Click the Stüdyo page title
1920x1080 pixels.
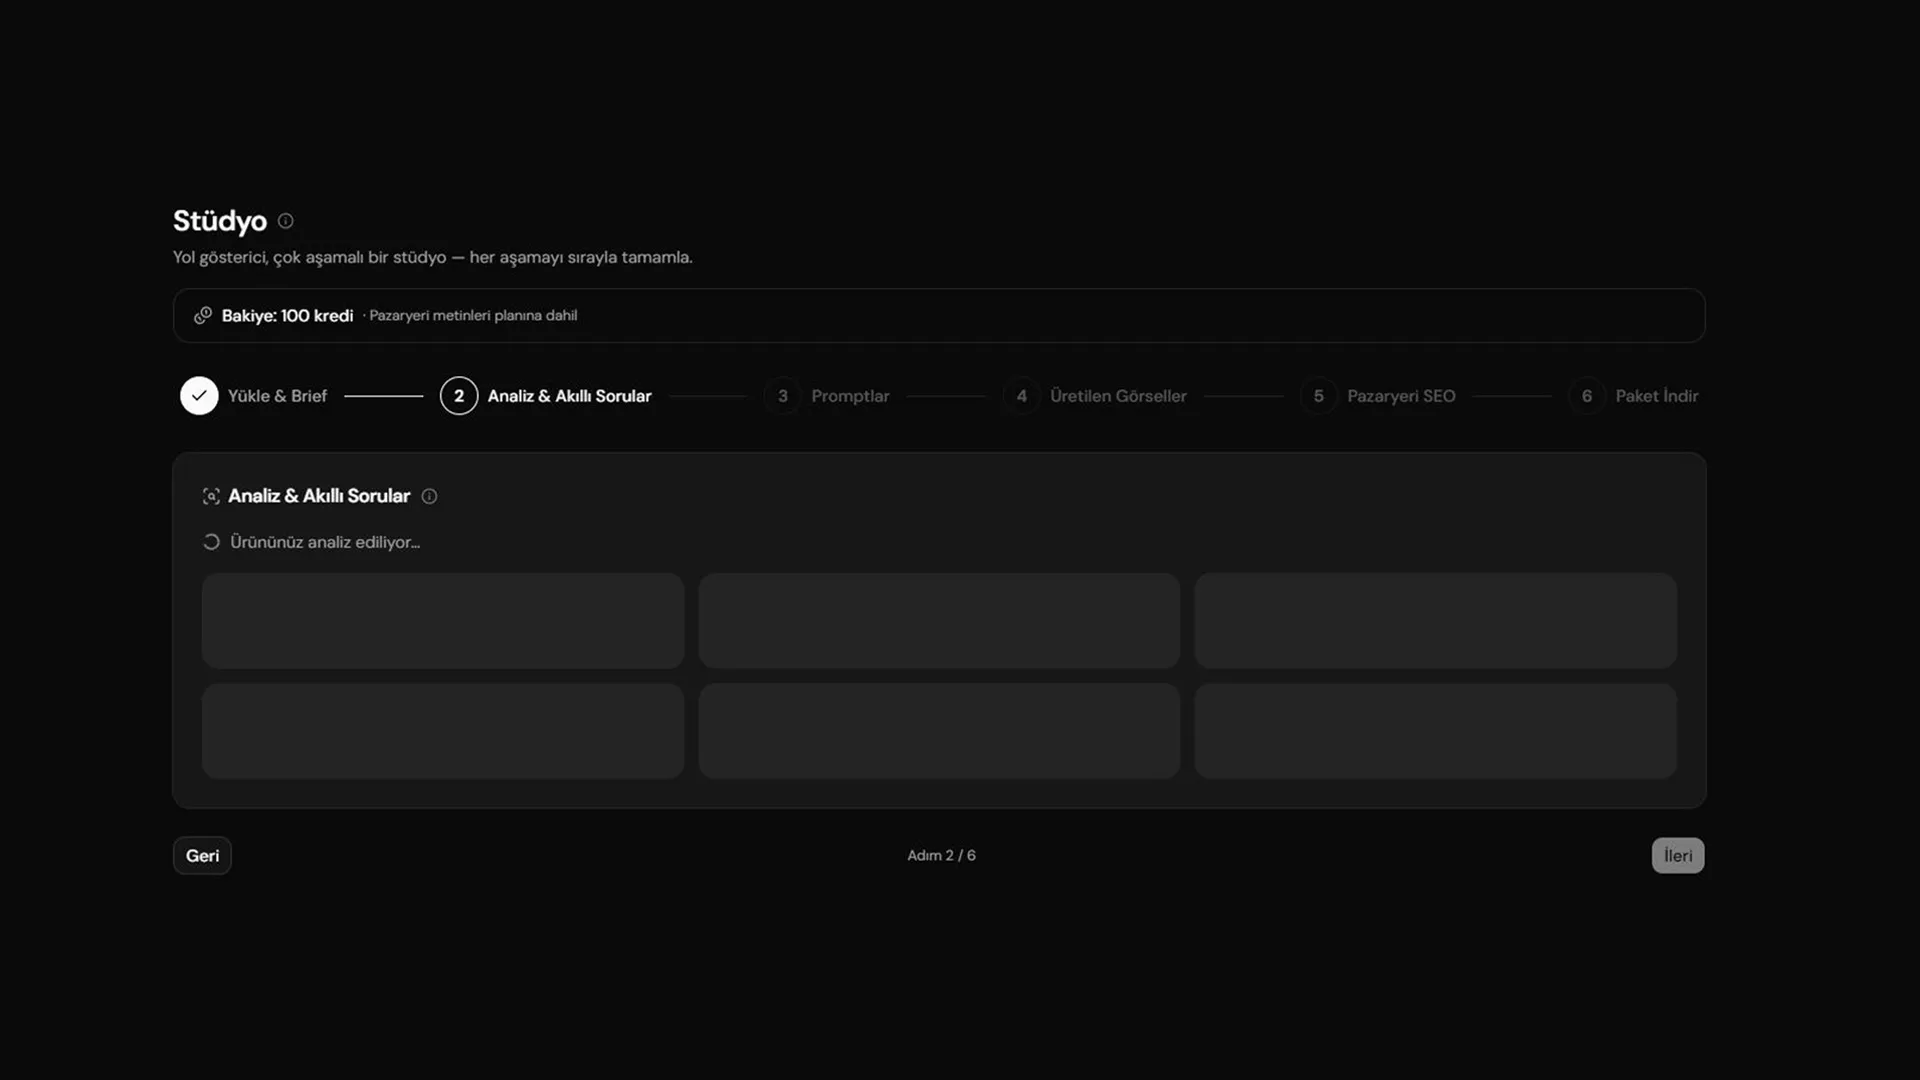[x=220, y=221]
